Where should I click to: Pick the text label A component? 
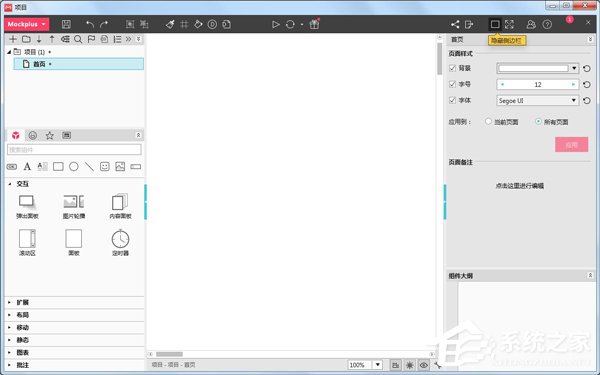click(x=27, y=166)
